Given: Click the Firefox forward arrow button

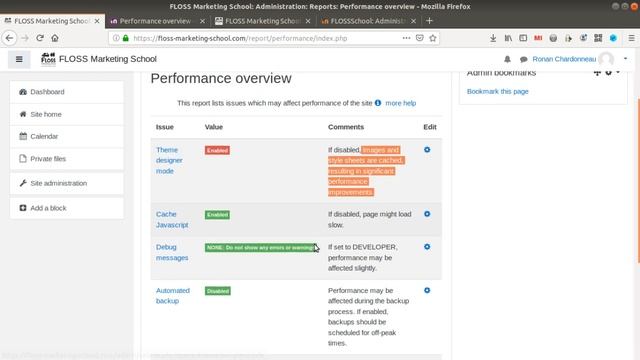Looking at the screenshot, I should point(25,38).
